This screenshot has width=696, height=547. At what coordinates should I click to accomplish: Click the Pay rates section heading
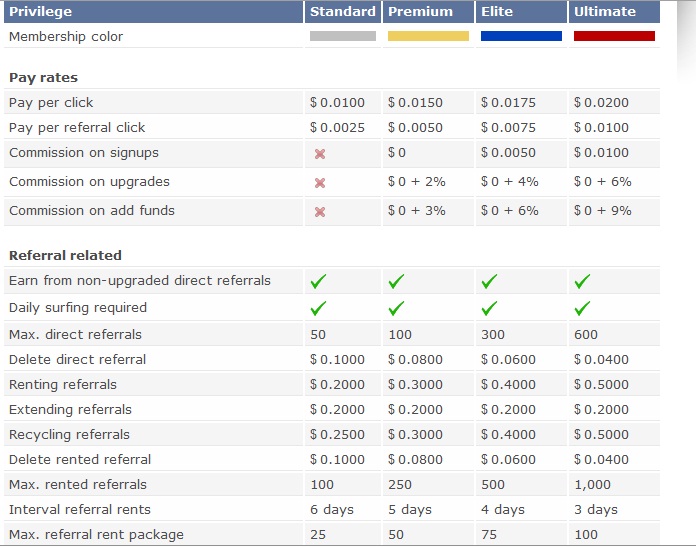pos(44,78)
